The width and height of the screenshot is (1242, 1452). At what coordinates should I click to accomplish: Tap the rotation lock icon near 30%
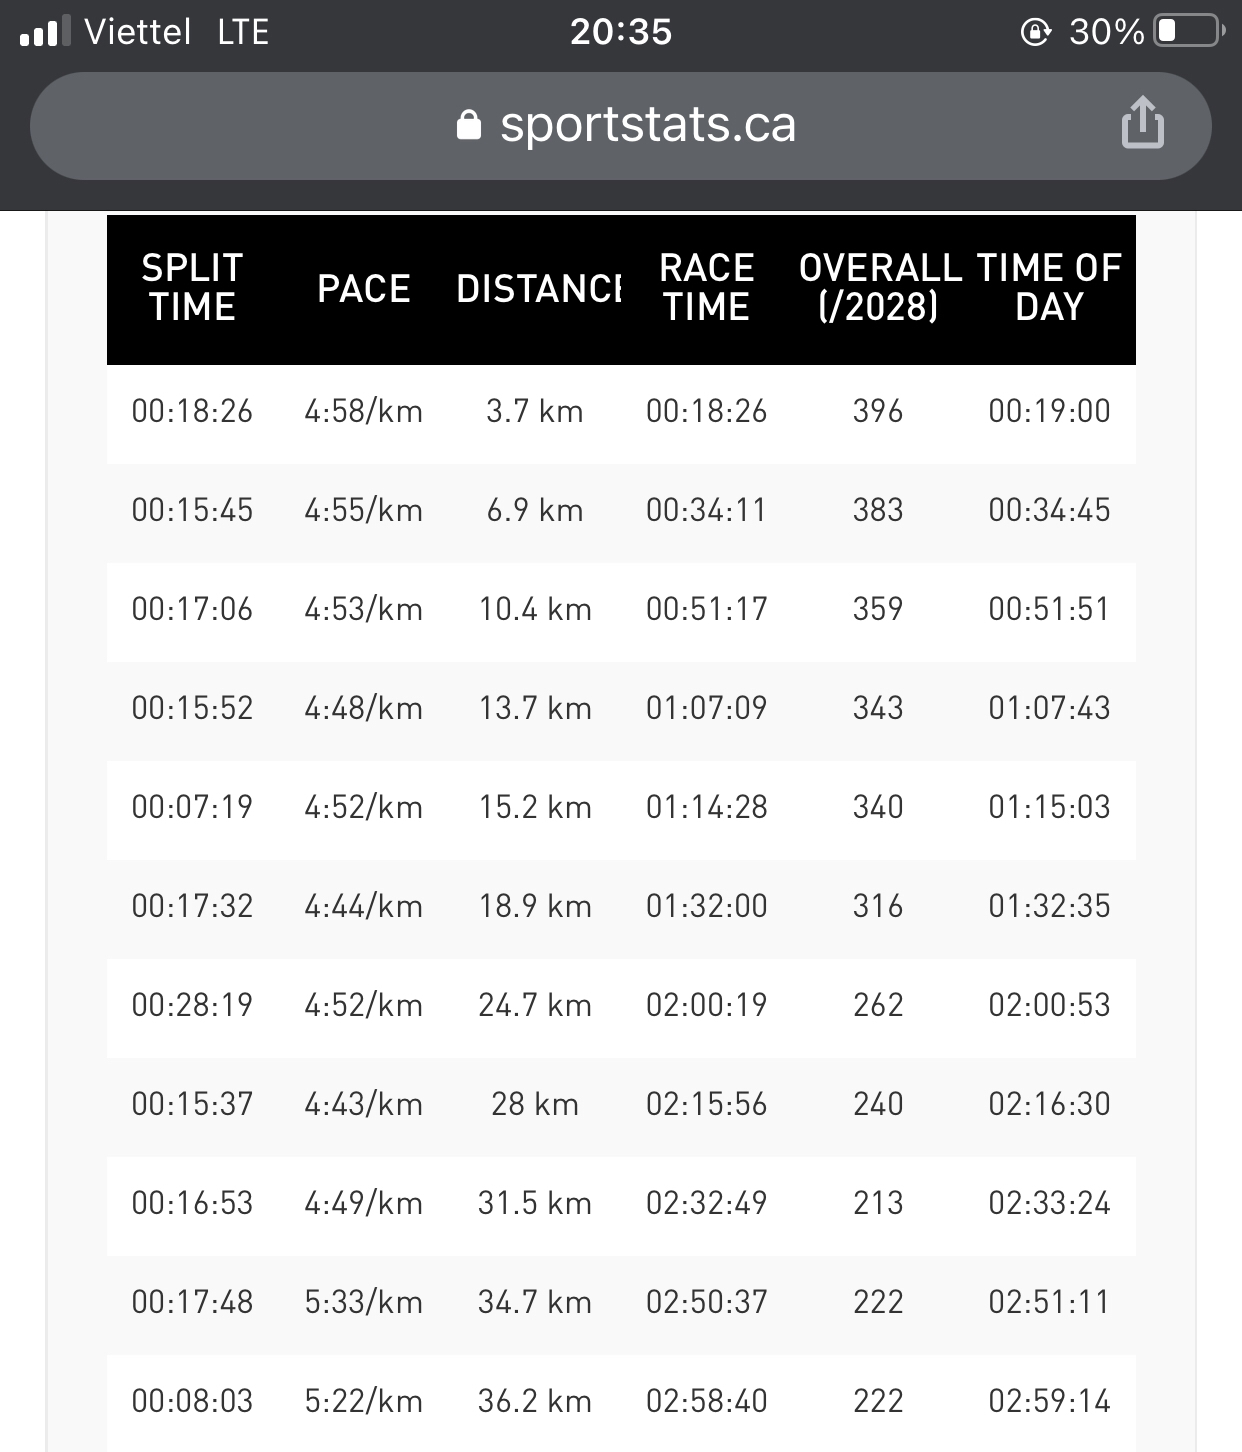pyautogui.click(x=1035, y=32)
